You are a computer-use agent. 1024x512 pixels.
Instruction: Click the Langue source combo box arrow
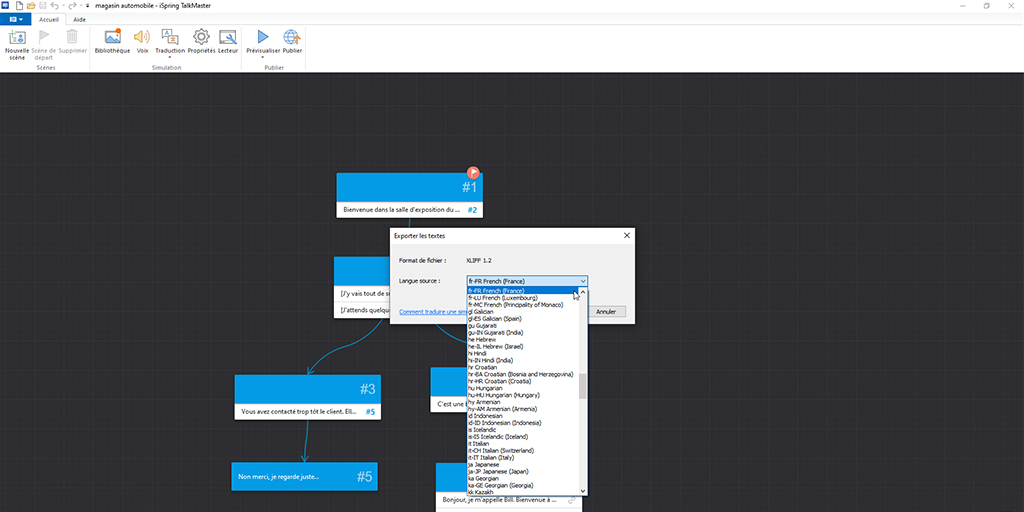(583, 281)
